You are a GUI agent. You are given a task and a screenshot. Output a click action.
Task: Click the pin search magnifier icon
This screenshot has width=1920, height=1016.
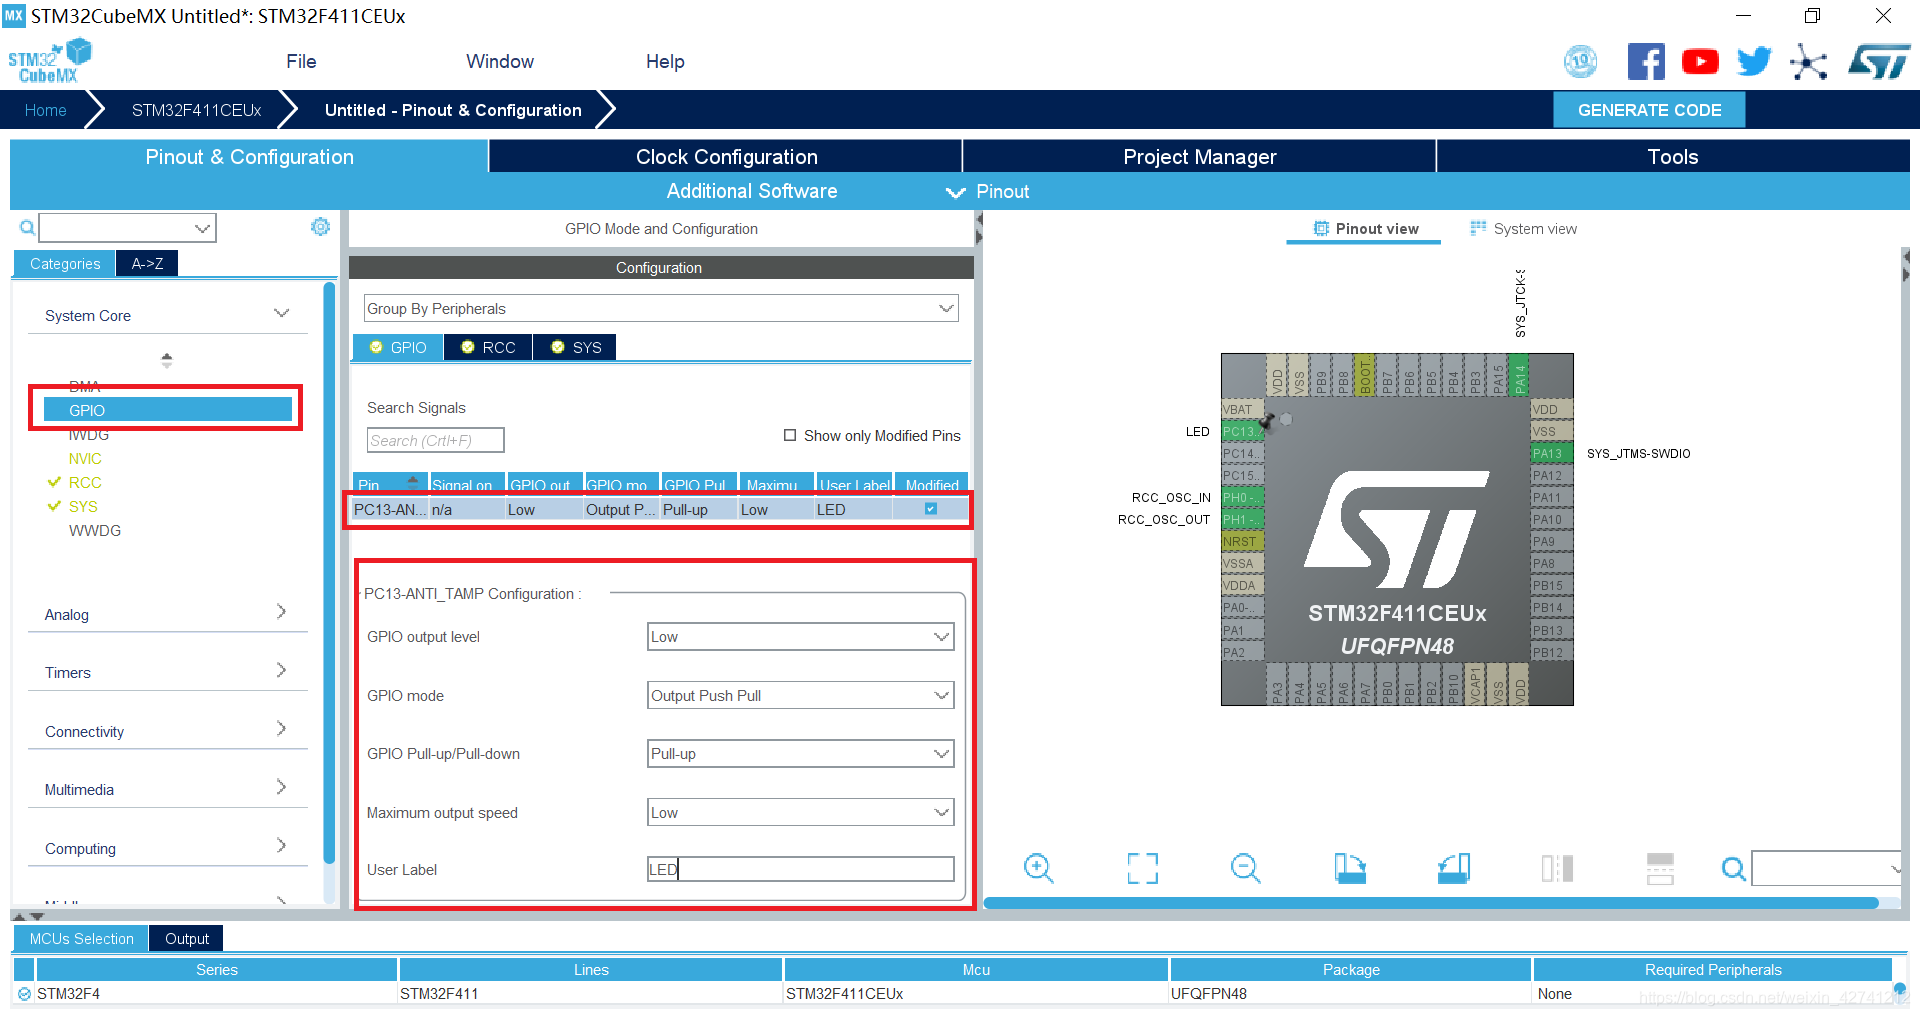pyautogui.click(x=1734, y=869)
